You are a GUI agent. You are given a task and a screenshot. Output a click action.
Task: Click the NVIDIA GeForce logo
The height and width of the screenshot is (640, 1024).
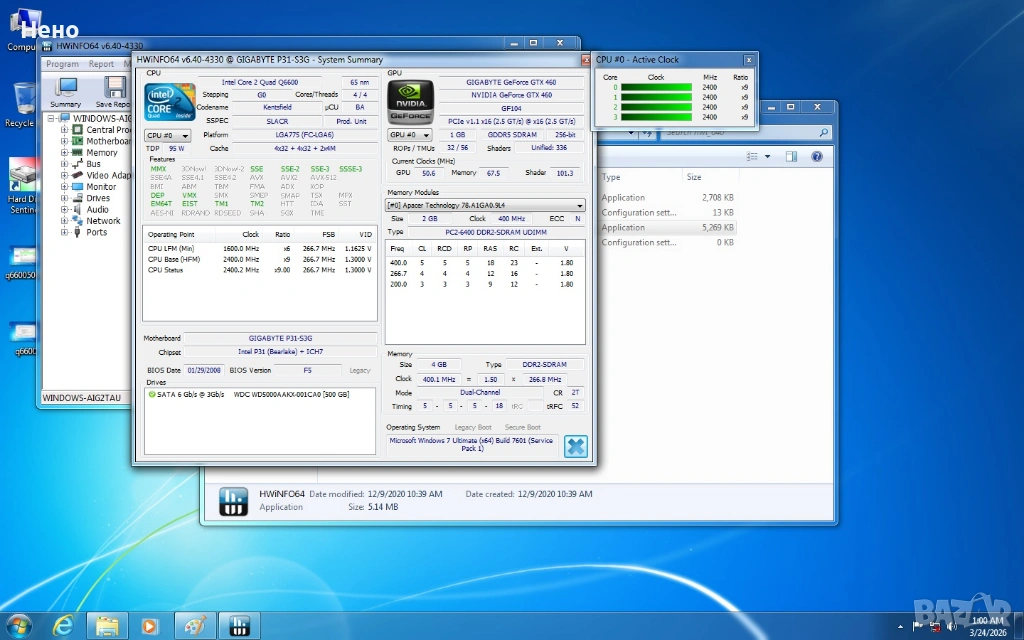coord(410,101)
